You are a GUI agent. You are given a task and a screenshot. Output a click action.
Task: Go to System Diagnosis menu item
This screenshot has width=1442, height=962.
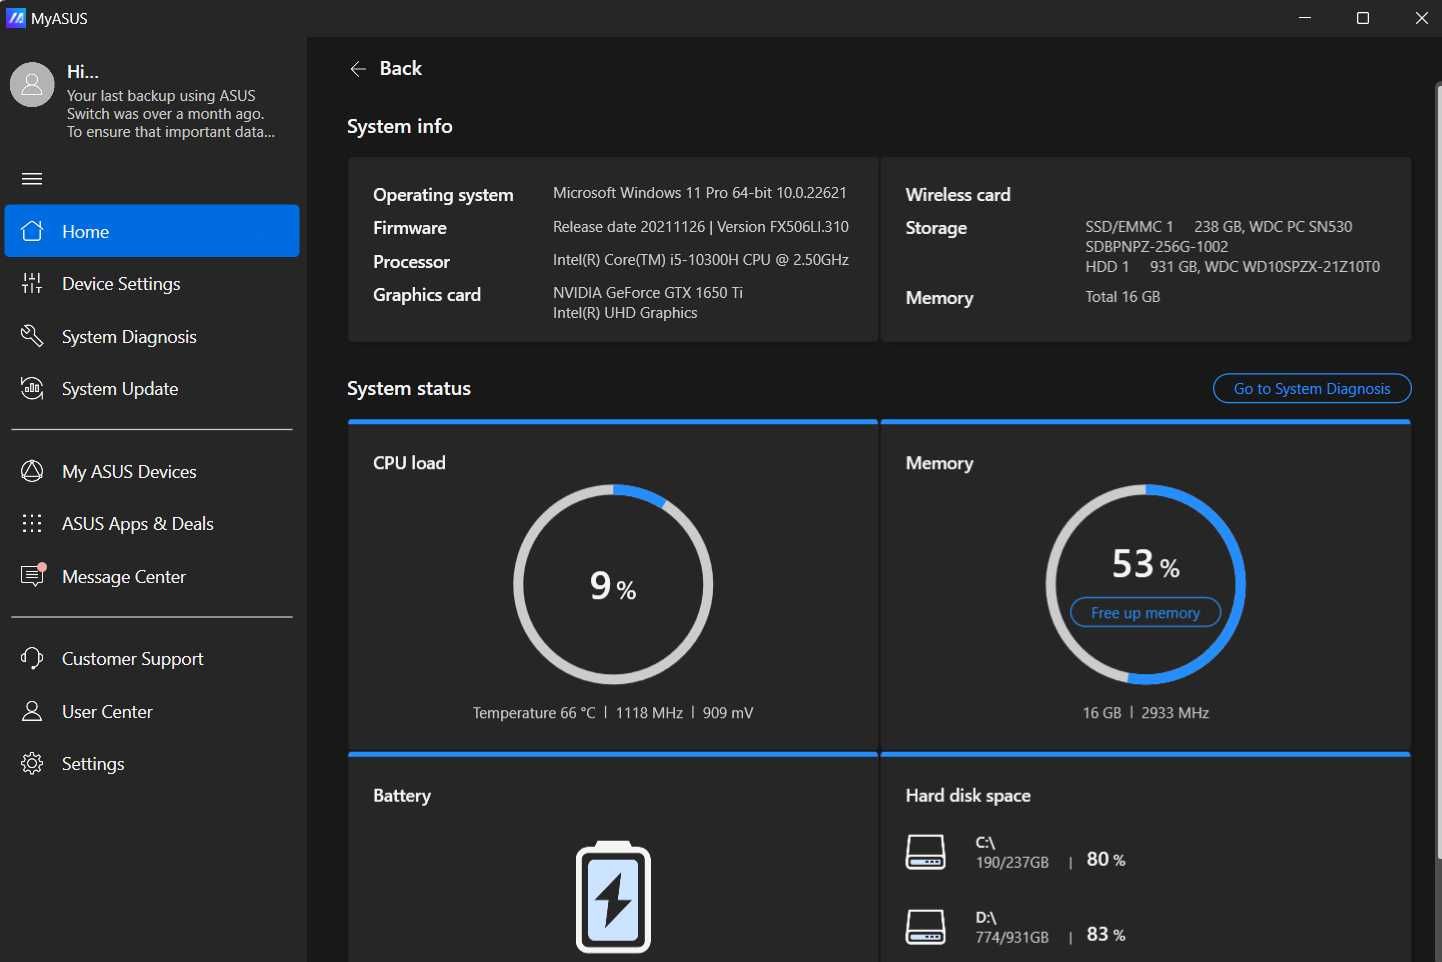pyautogui.click(x=152, y=336)
